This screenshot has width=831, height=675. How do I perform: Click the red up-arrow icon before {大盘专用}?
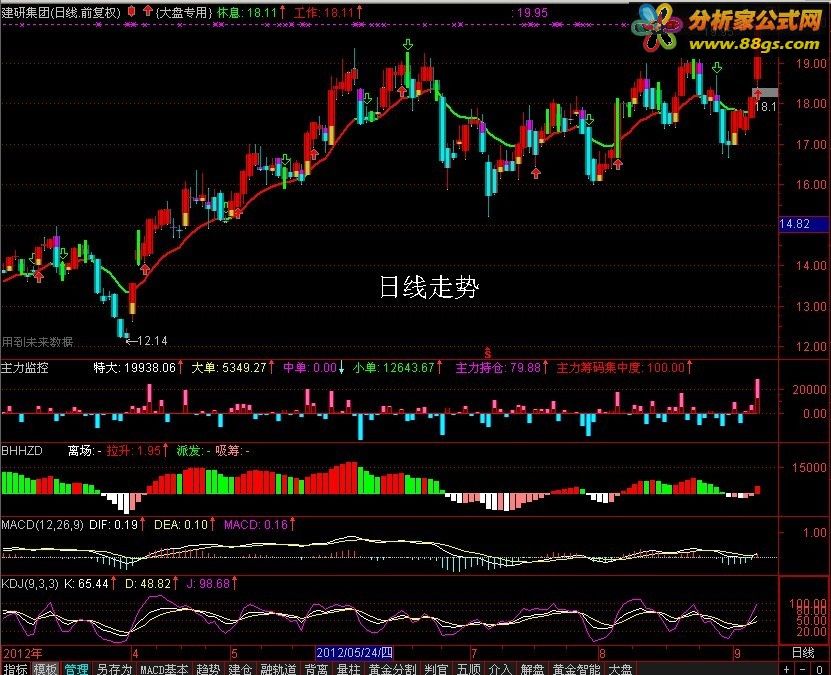coord(148,11)
